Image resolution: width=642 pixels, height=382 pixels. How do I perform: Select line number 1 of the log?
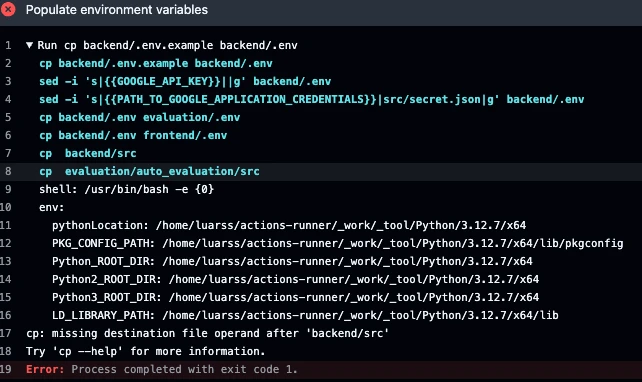(8, 45)
